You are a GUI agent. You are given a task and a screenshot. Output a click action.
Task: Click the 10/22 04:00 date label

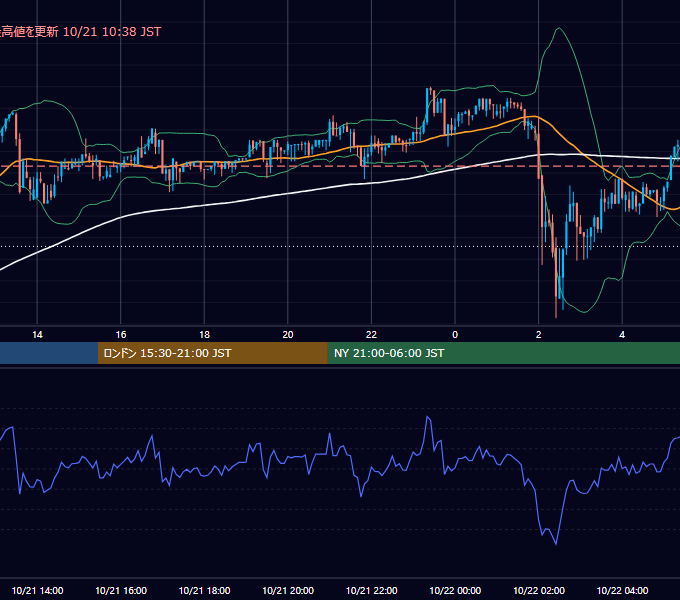[622, 590]
